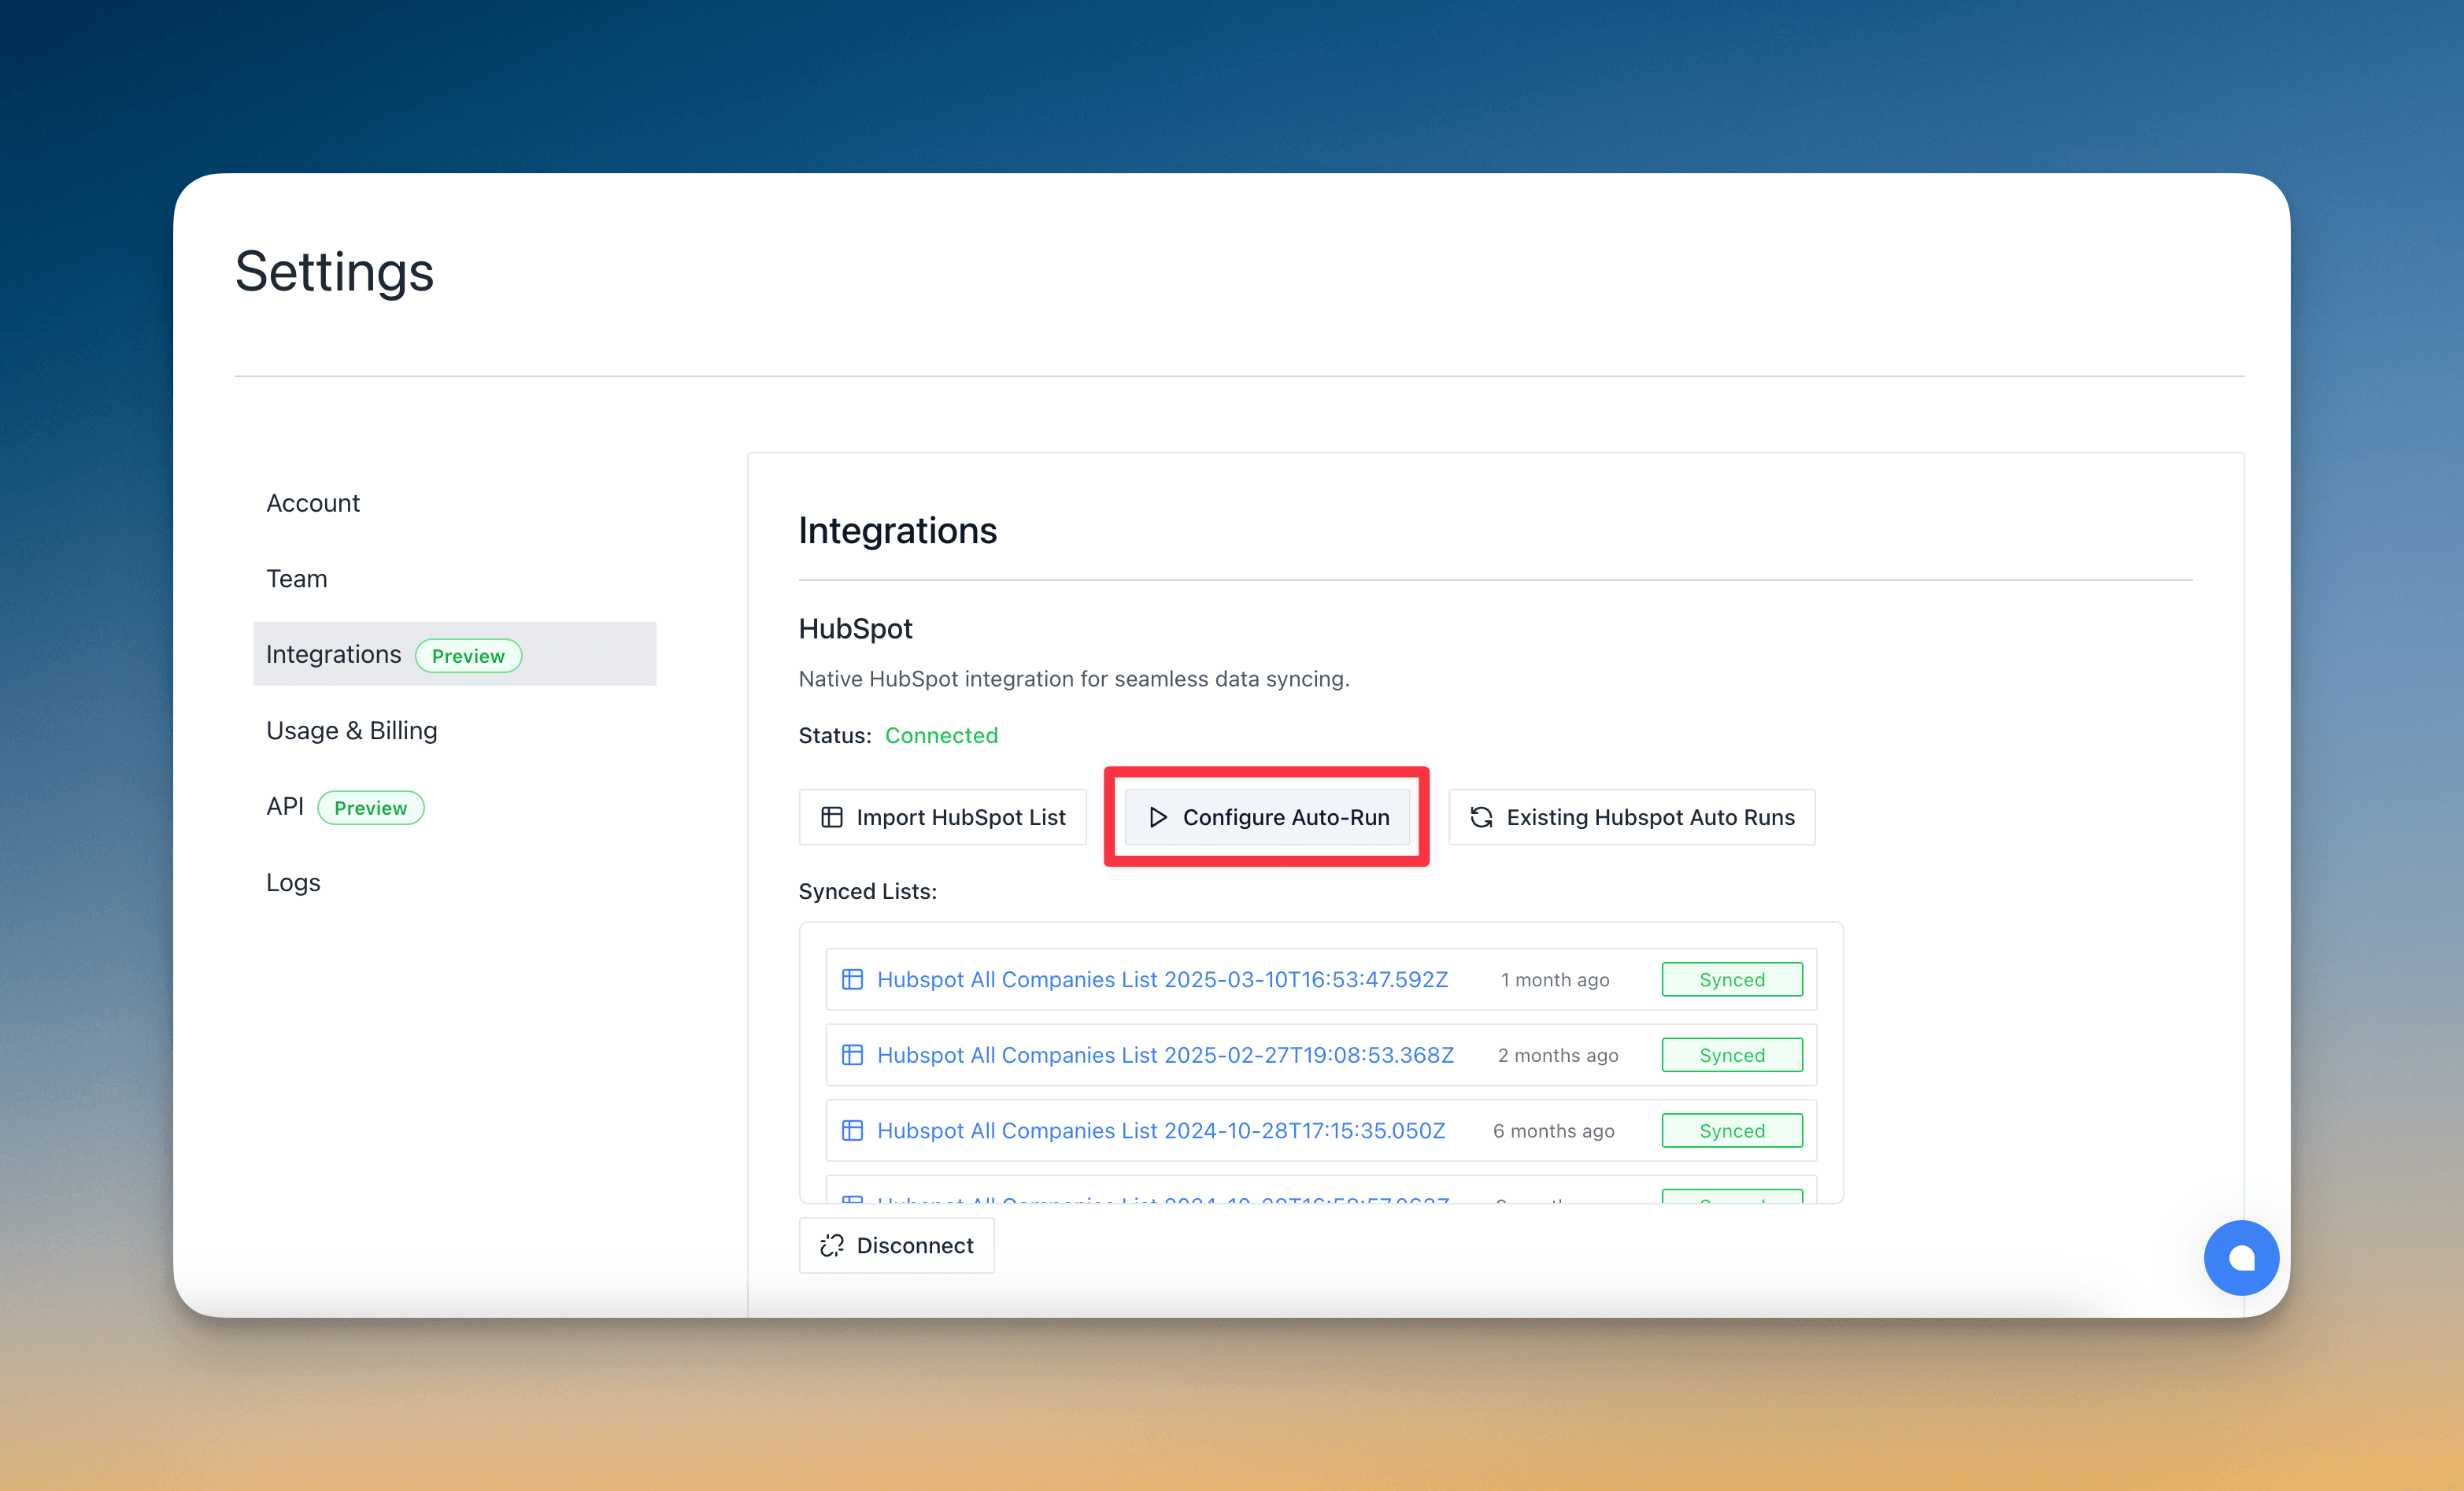The image size is (2464, 1491).
Task: Click the play icon inside Configure Auto-Run
Action: tap(1159, 817)
